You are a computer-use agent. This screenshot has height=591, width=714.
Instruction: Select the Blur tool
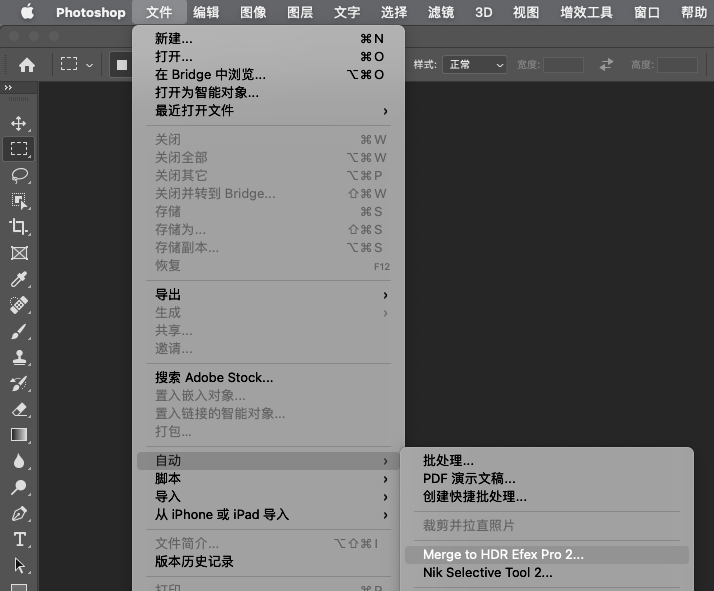tap(19, 461)
